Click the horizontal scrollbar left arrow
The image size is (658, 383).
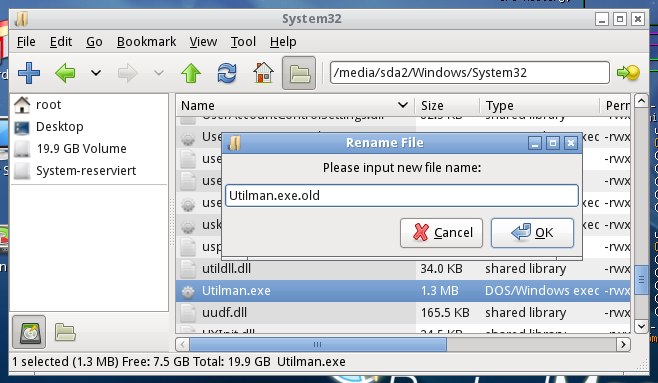point(182,344)
